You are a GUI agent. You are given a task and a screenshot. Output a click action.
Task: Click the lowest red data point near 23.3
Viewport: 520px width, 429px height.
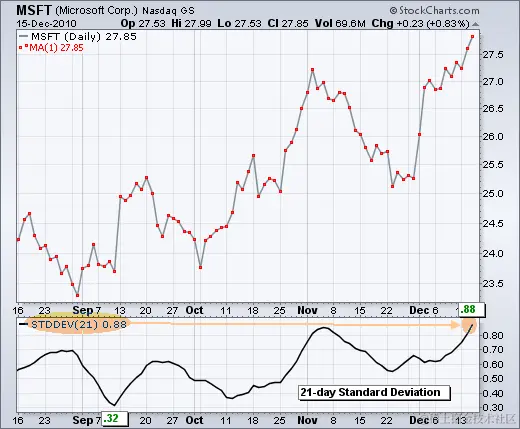tap(77, 295)
